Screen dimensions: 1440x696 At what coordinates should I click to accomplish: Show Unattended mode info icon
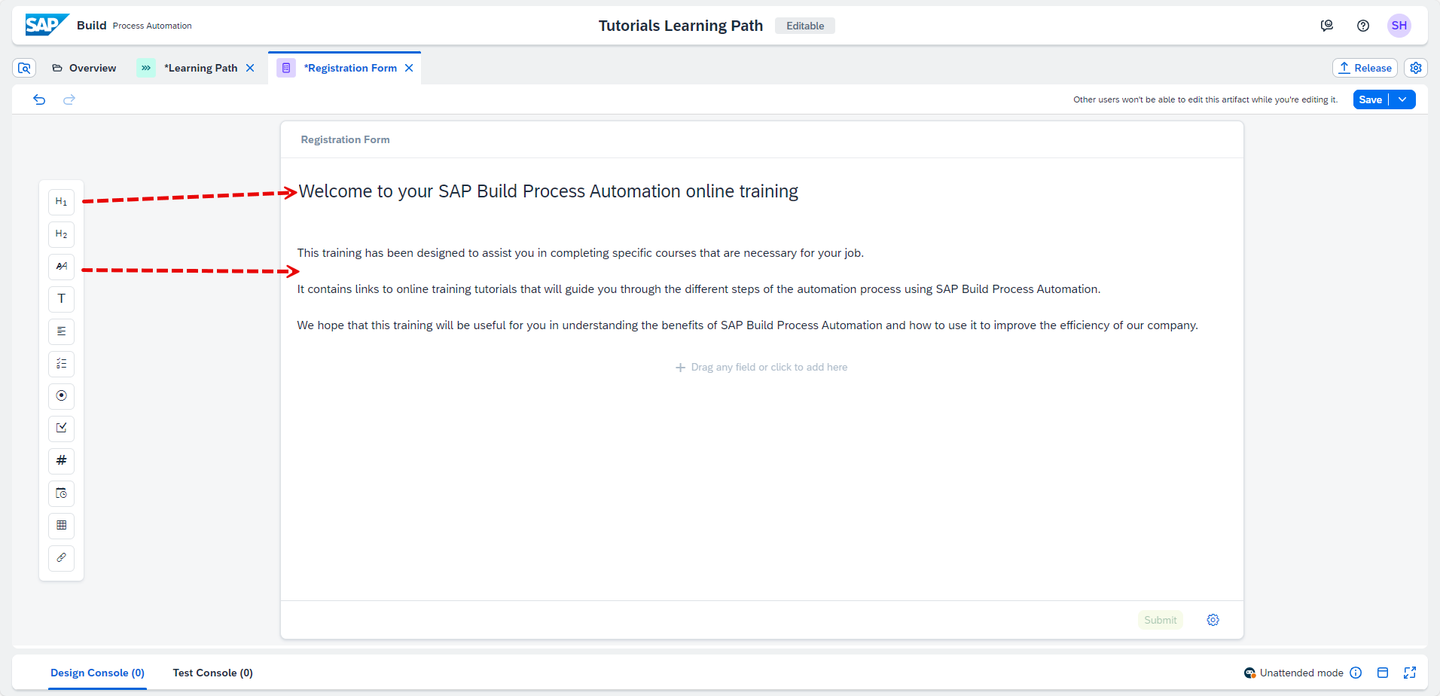click(x=1356, y=673)
